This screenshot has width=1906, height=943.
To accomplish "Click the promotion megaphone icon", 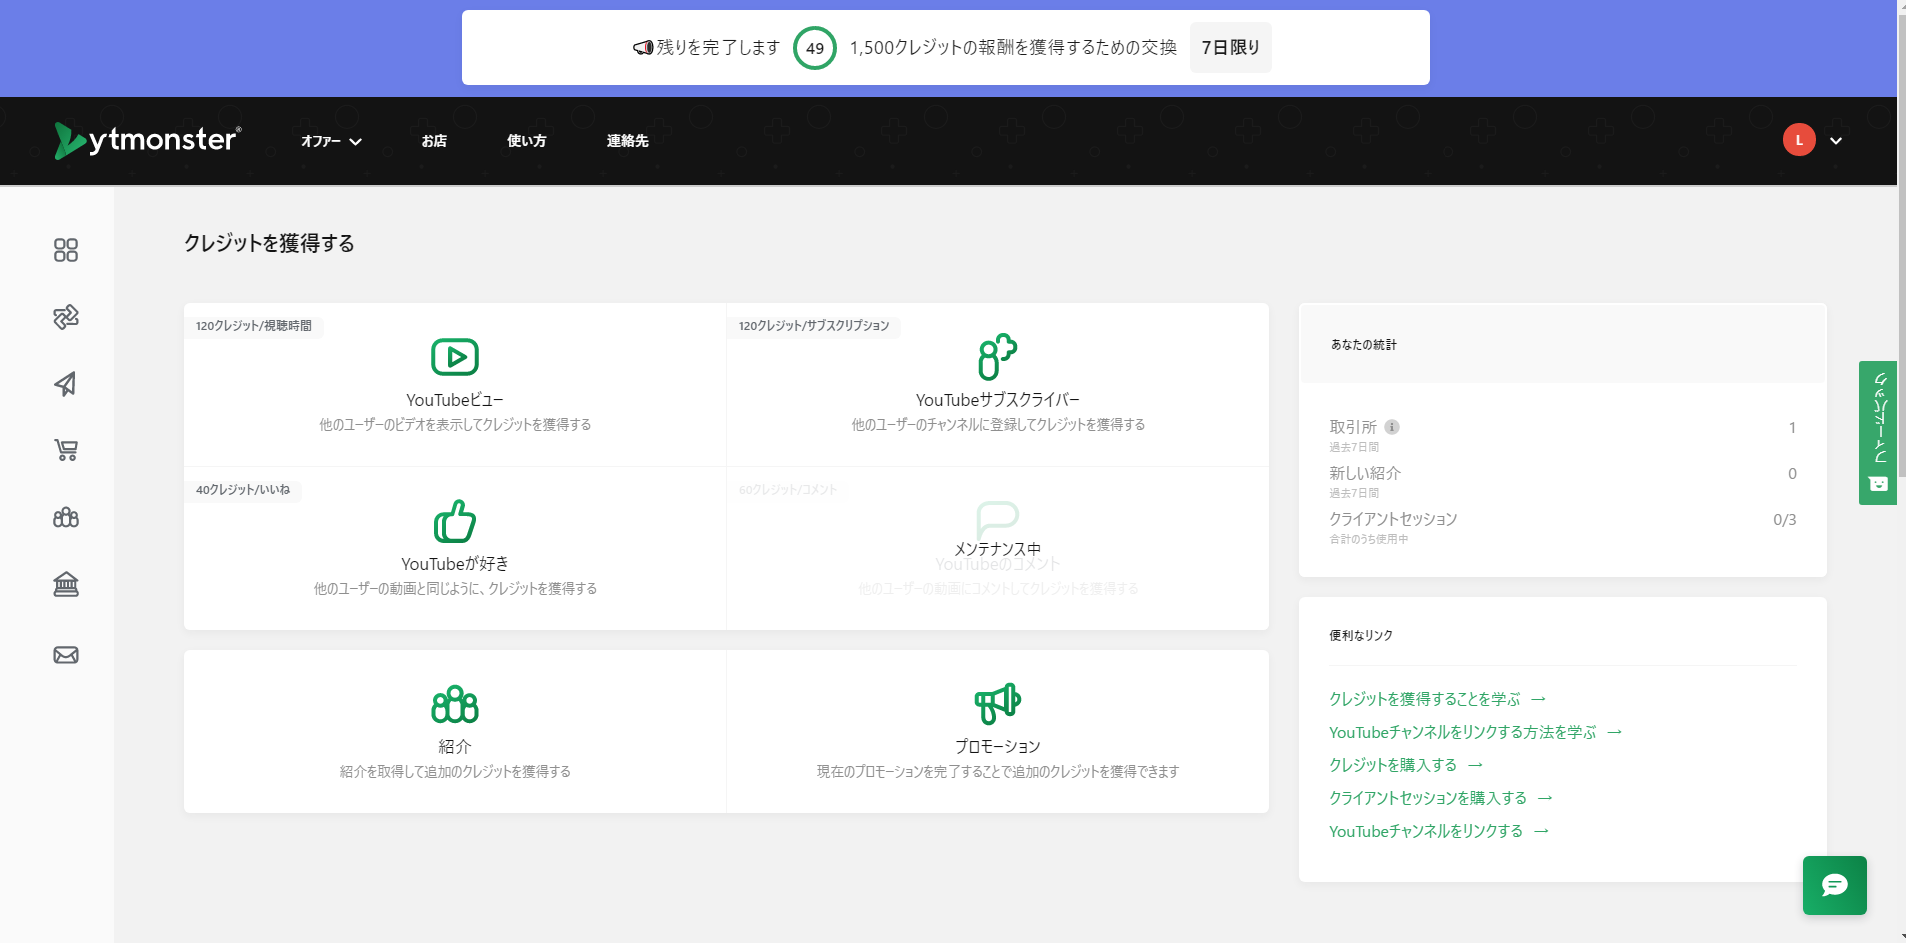I will coord(997,704).
